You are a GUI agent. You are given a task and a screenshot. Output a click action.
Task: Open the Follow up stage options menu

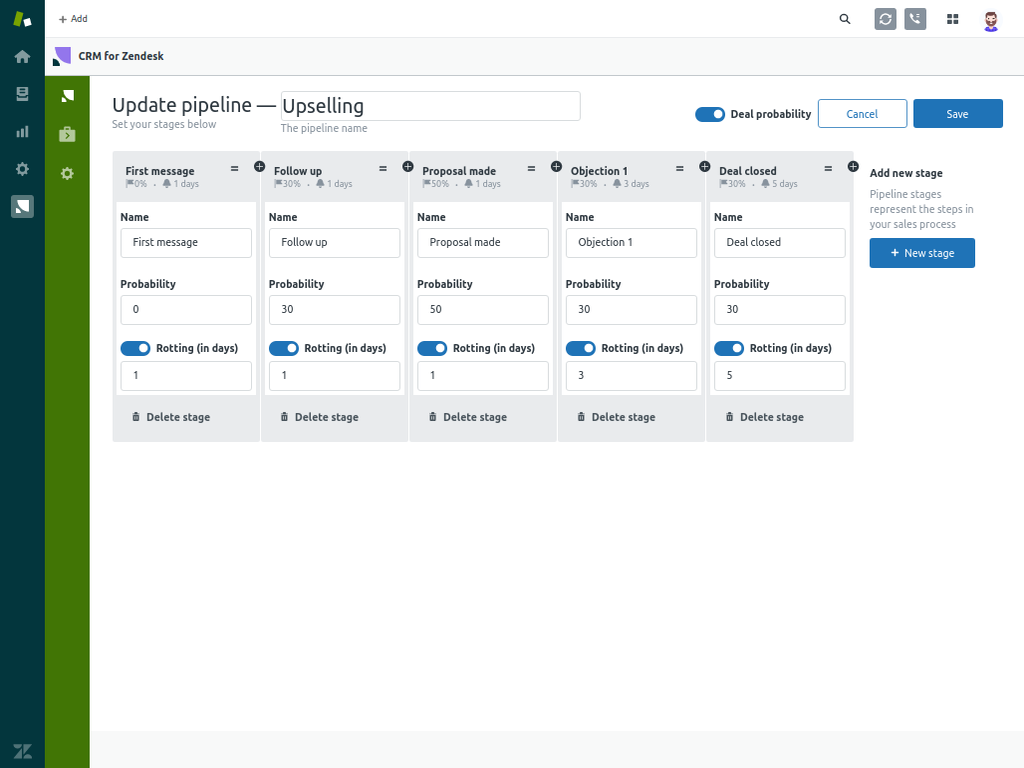[x=383, y=168]
